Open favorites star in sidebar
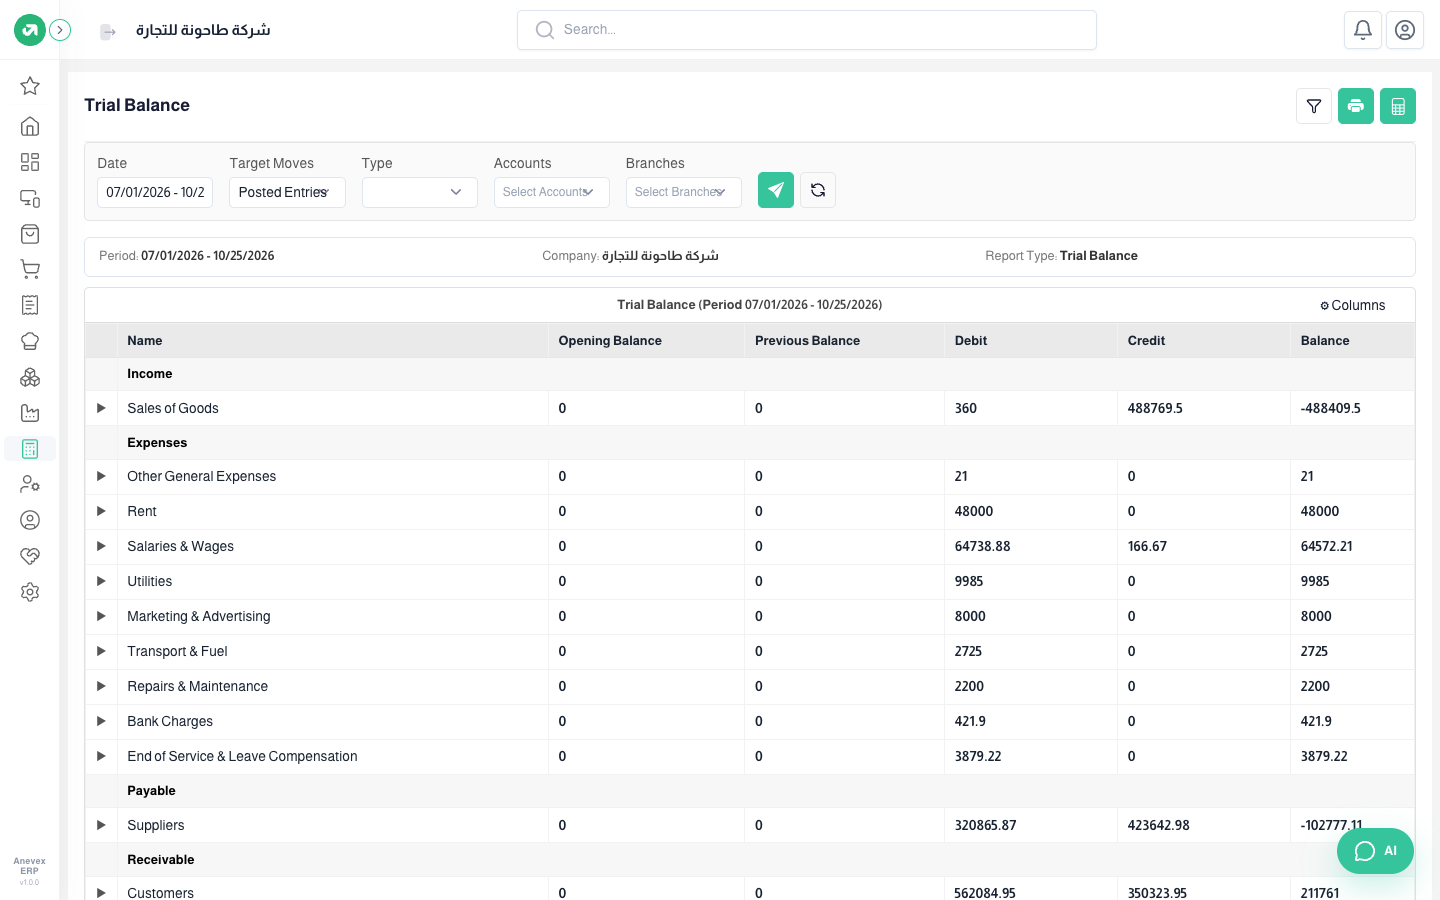 tap(30, 86)
